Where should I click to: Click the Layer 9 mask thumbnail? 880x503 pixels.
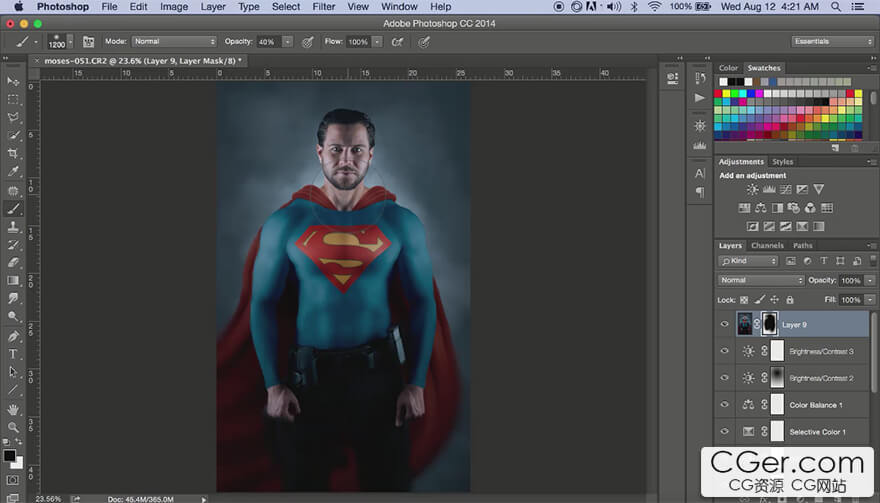[769, 324]
